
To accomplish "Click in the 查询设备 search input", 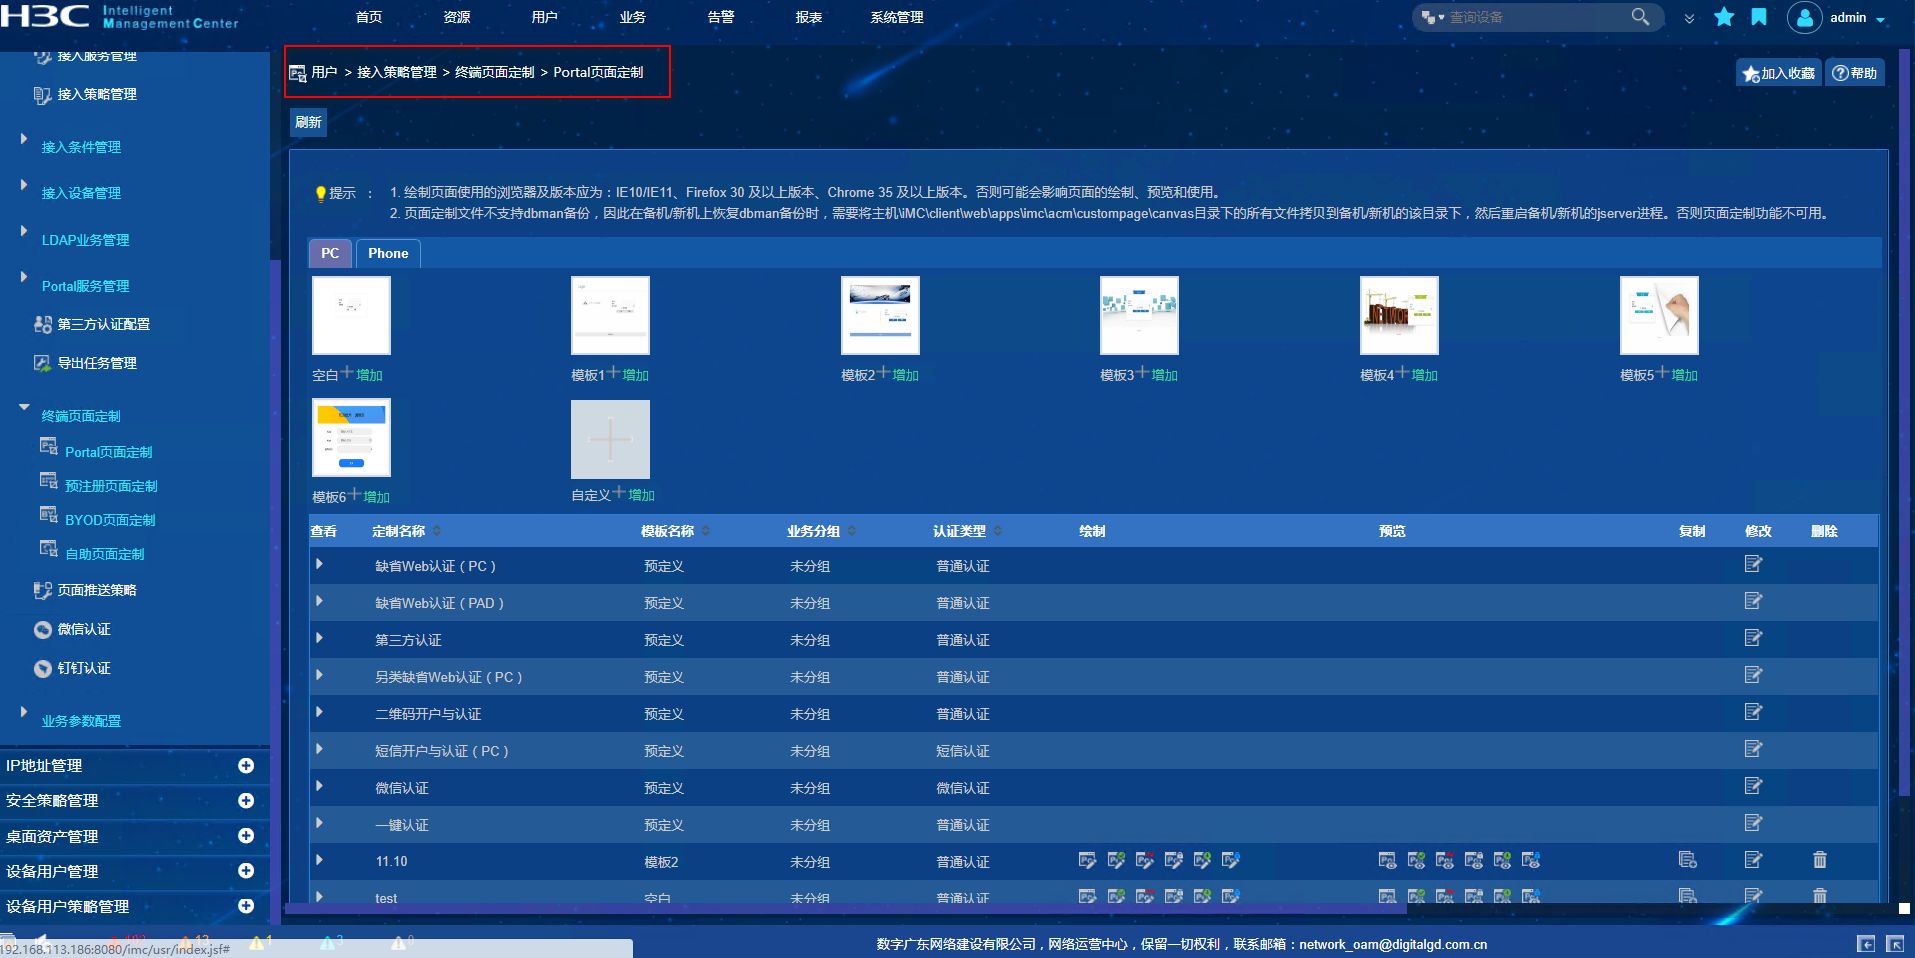I will tap(1536, 17).
